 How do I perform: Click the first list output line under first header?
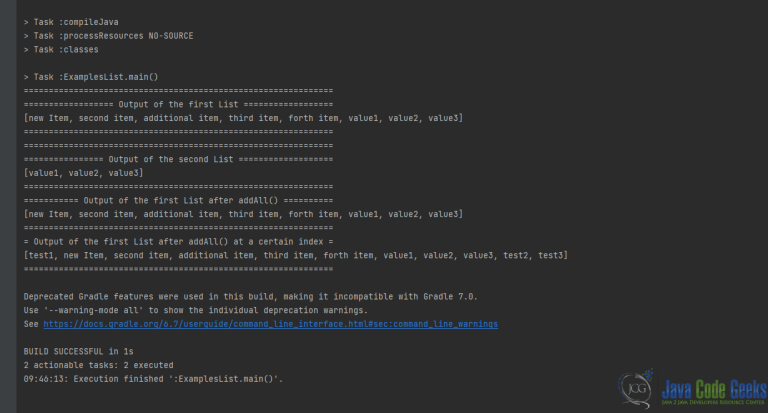click(243, 118)
